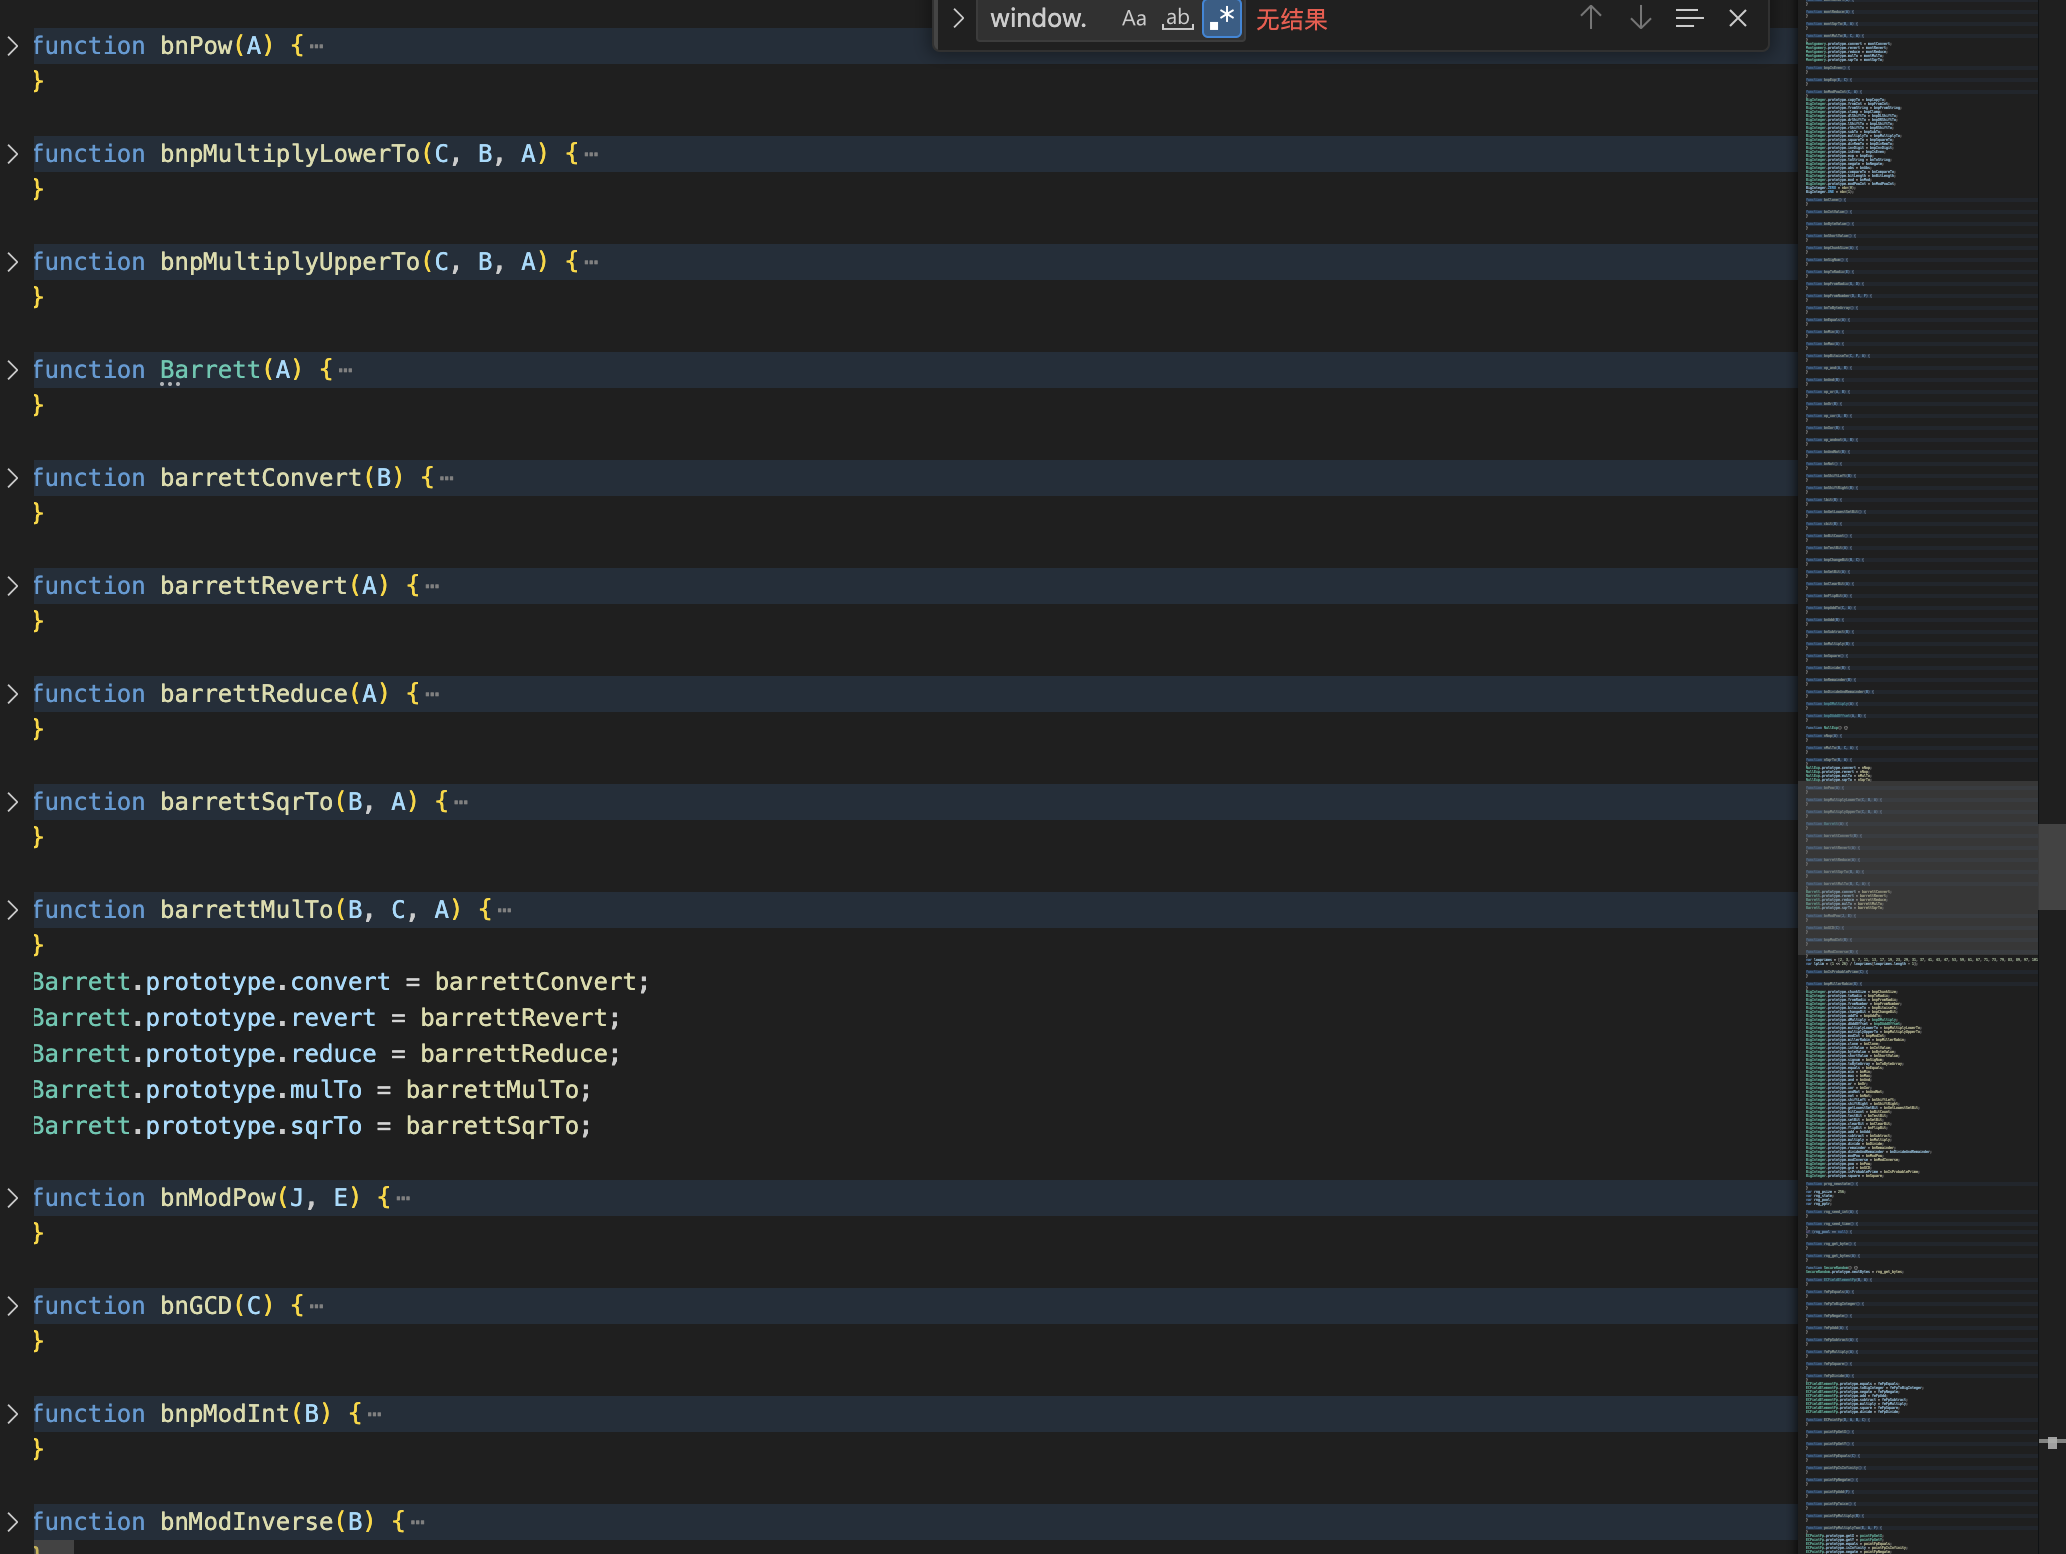Expand folded function bnModPow
The height and width of the screenshot is (1554, 2066).
click(12, 1198)
